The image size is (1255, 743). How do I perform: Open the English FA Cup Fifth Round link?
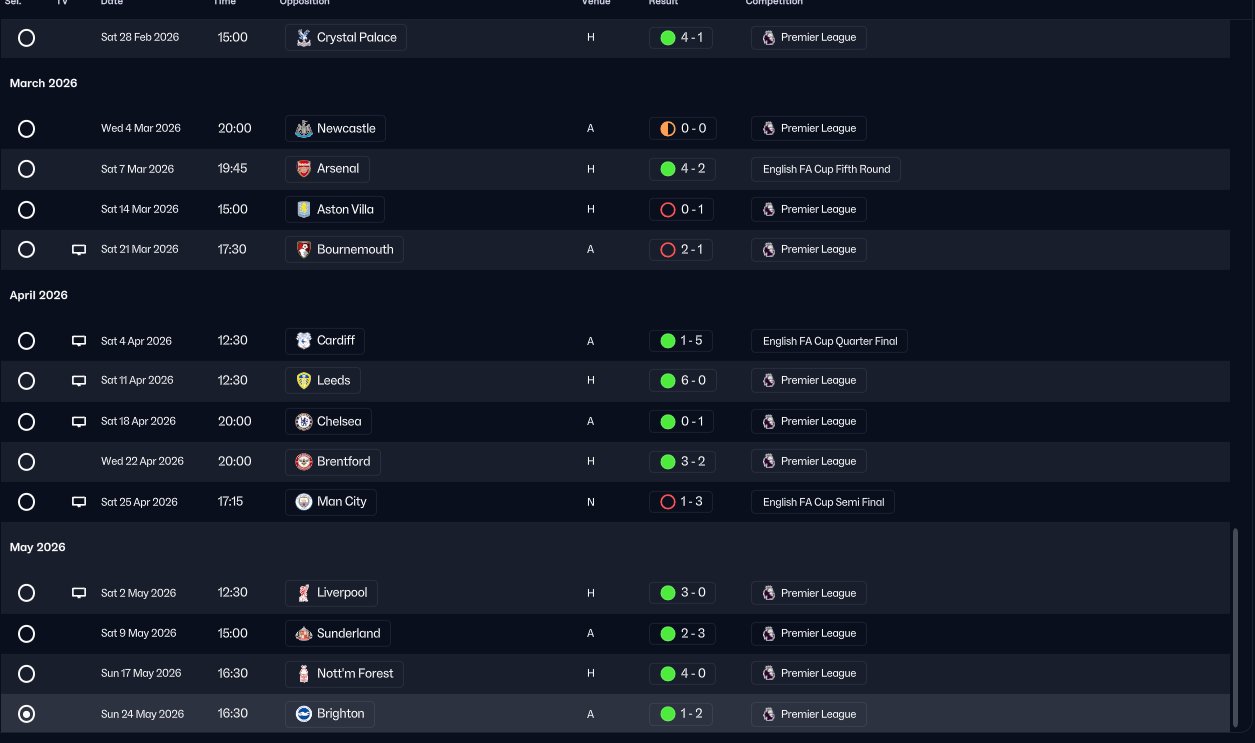pos(826,169)
